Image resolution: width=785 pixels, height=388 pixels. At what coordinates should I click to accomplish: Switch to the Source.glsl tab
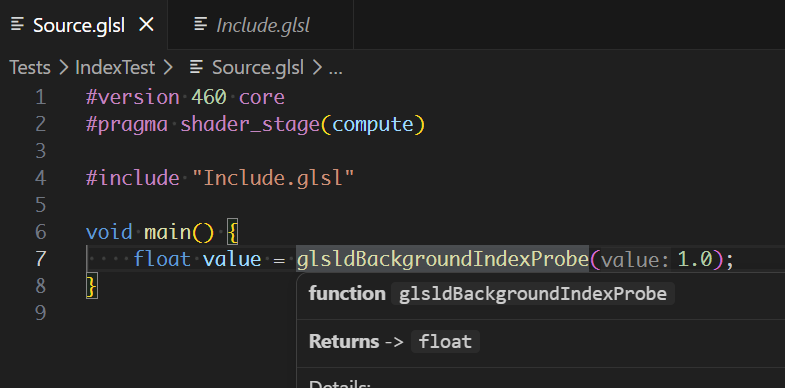tap(79, 25)
